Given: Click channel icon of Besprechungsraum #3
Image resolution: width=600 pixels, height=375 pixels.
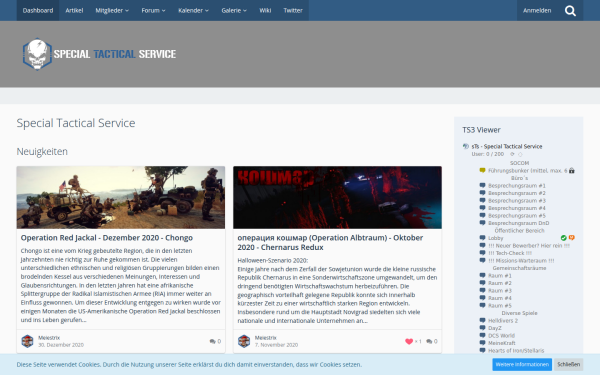Looking at the screenshot, I should pos(483,200).
